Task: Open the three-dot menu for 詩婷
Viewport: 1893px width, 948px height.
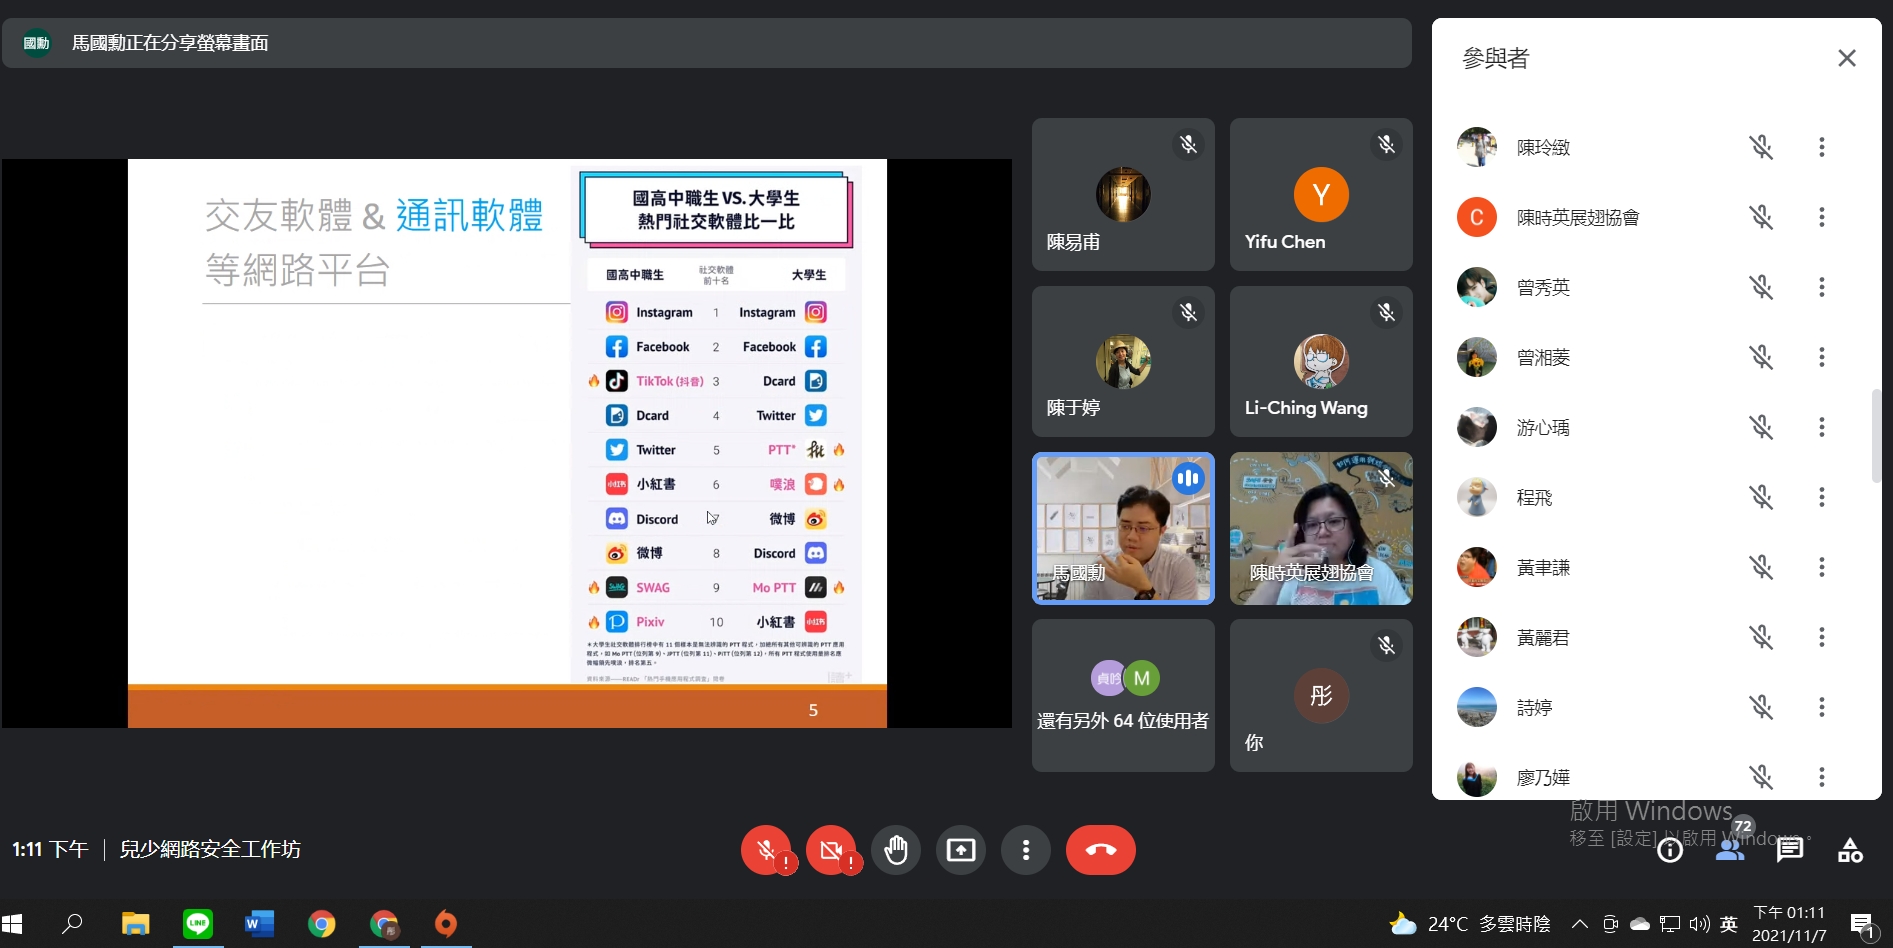Action: (1822, 707)
